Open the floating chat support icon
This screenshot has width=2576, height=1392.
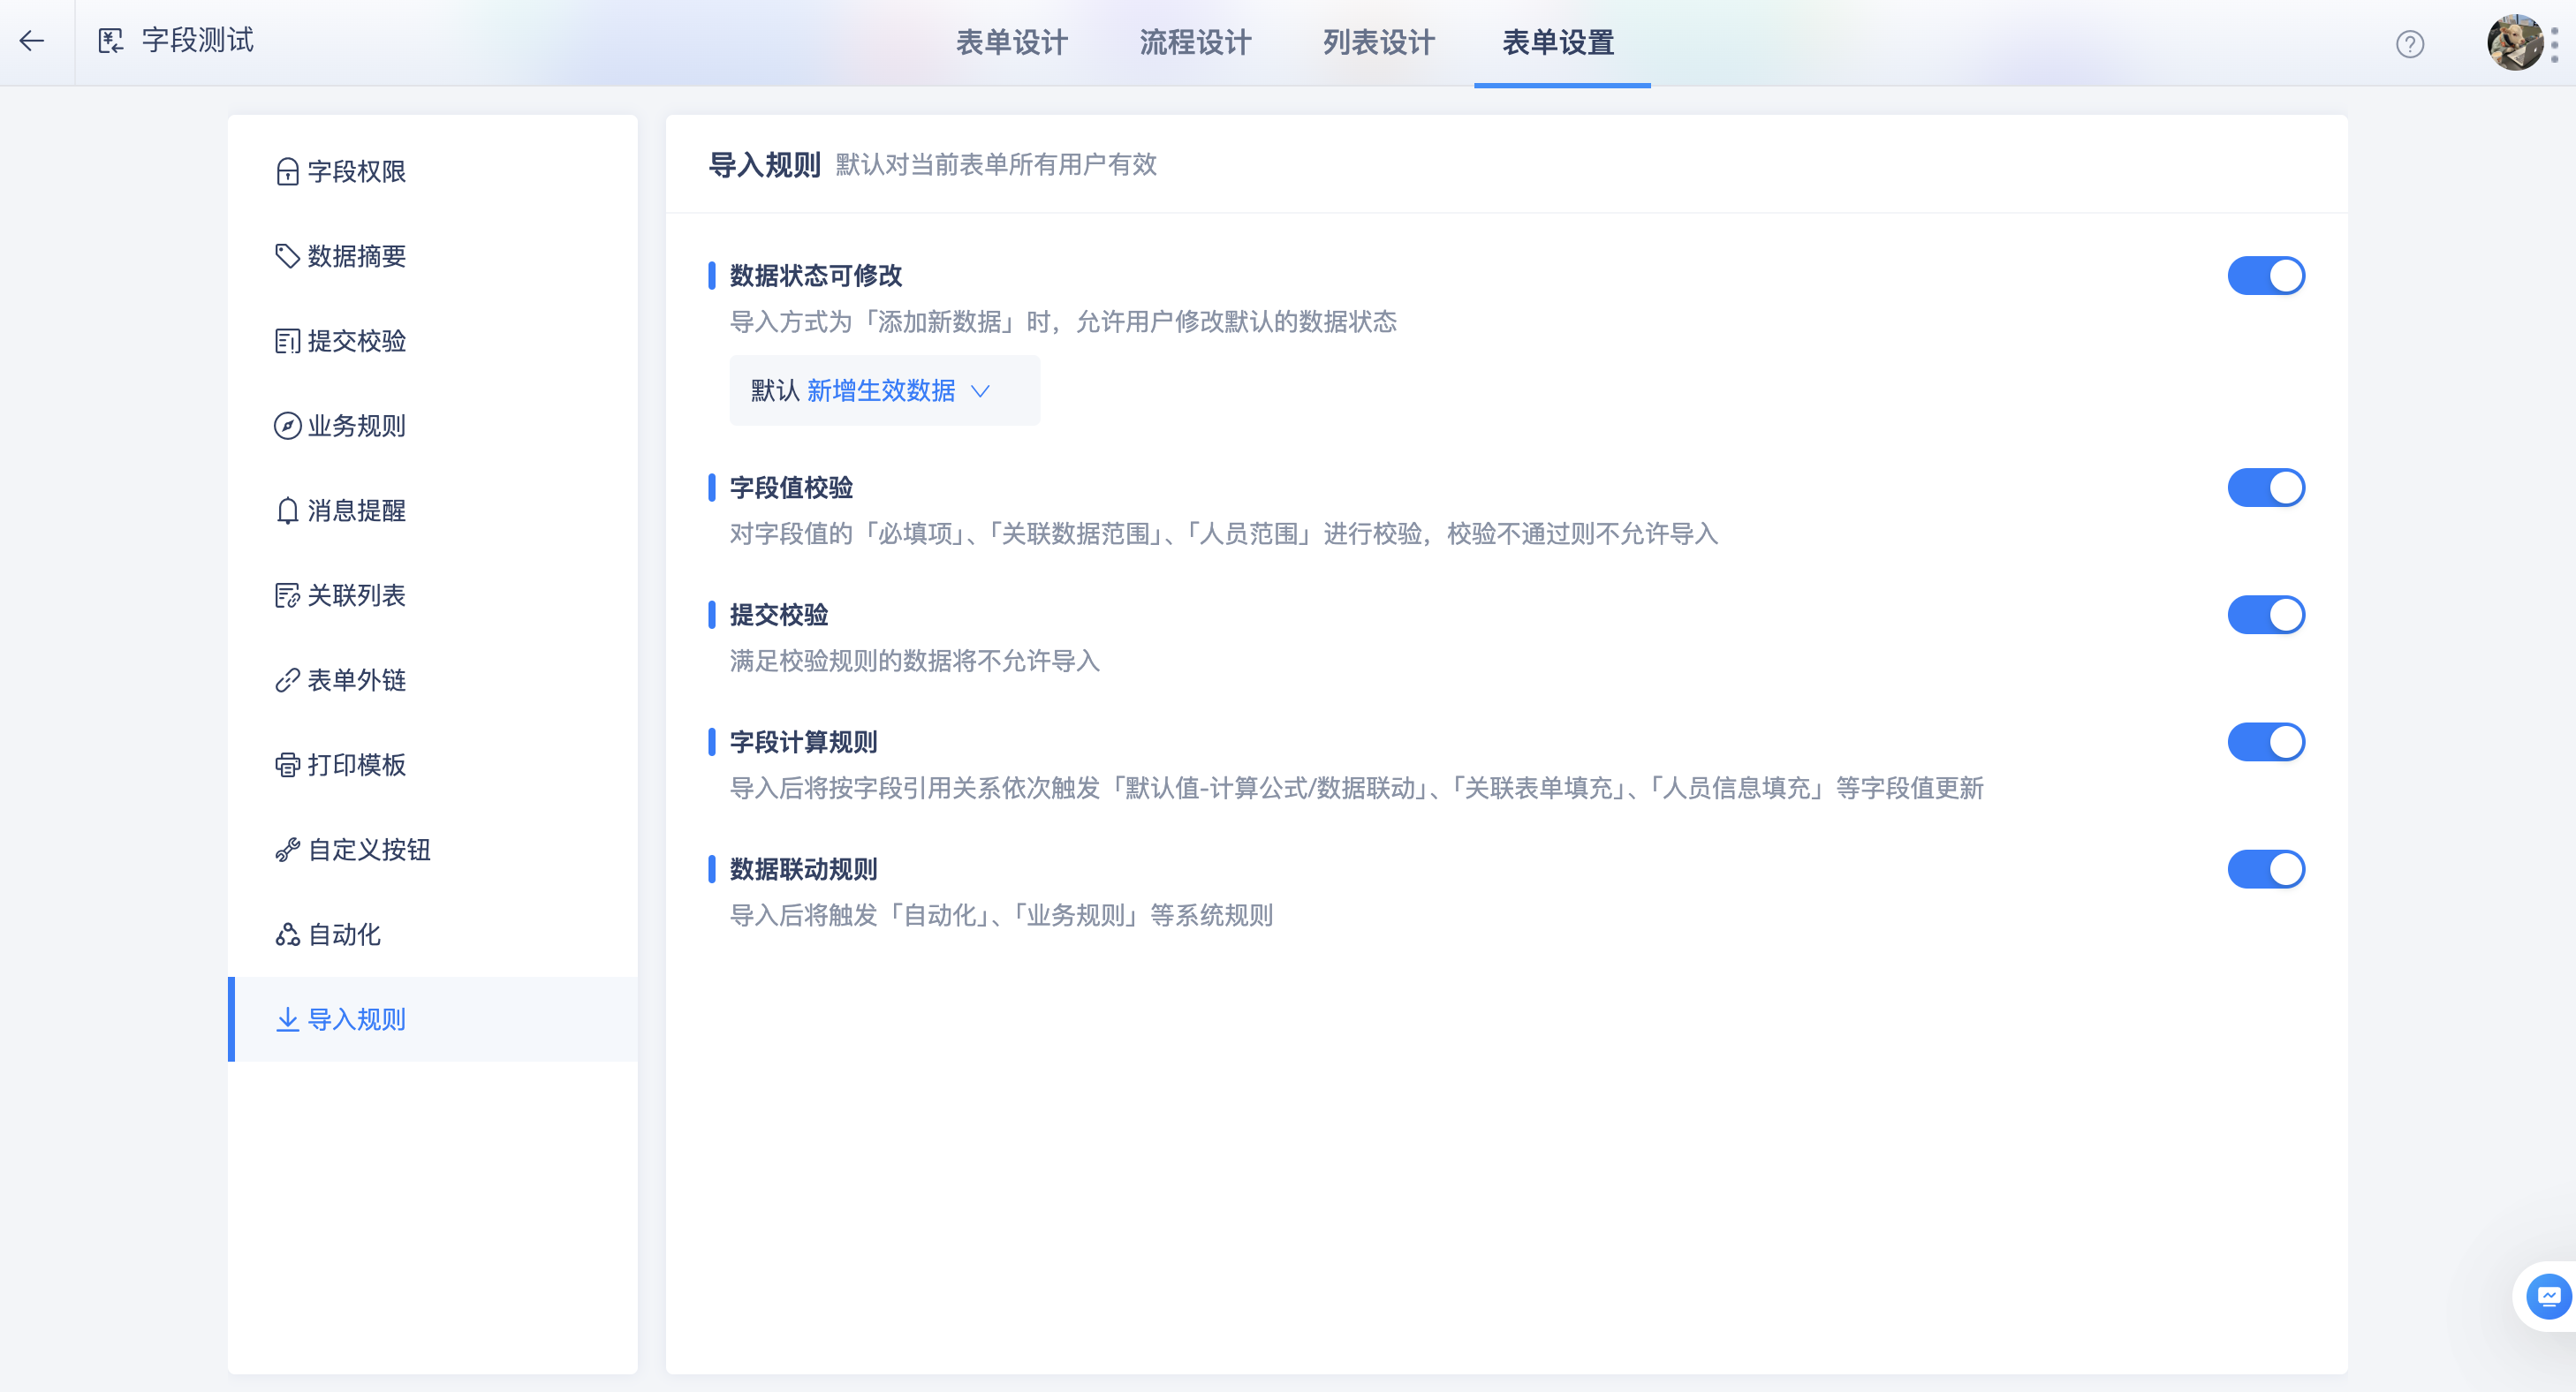click(2548, 1297)
